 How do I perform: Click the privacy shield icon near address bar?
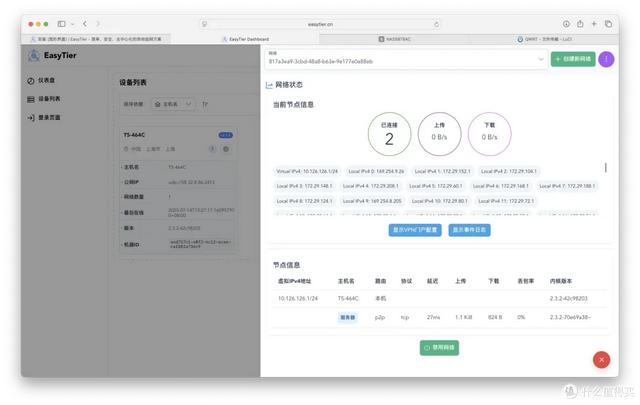pos(205,24)
